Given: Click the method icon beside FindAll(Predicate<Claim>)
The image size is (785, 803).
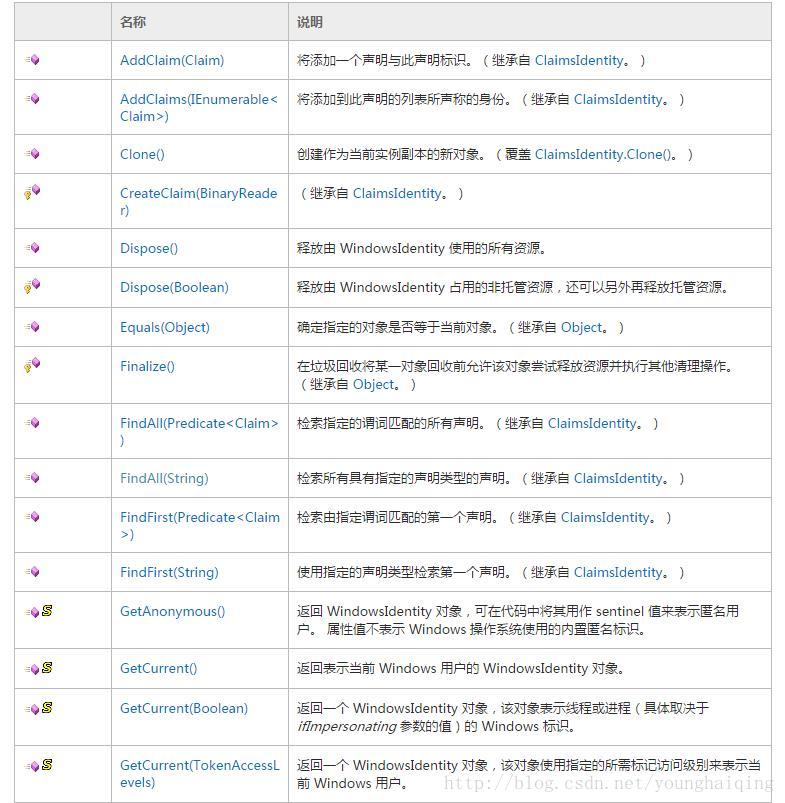Looking at the screenshot, I should 33,422.
